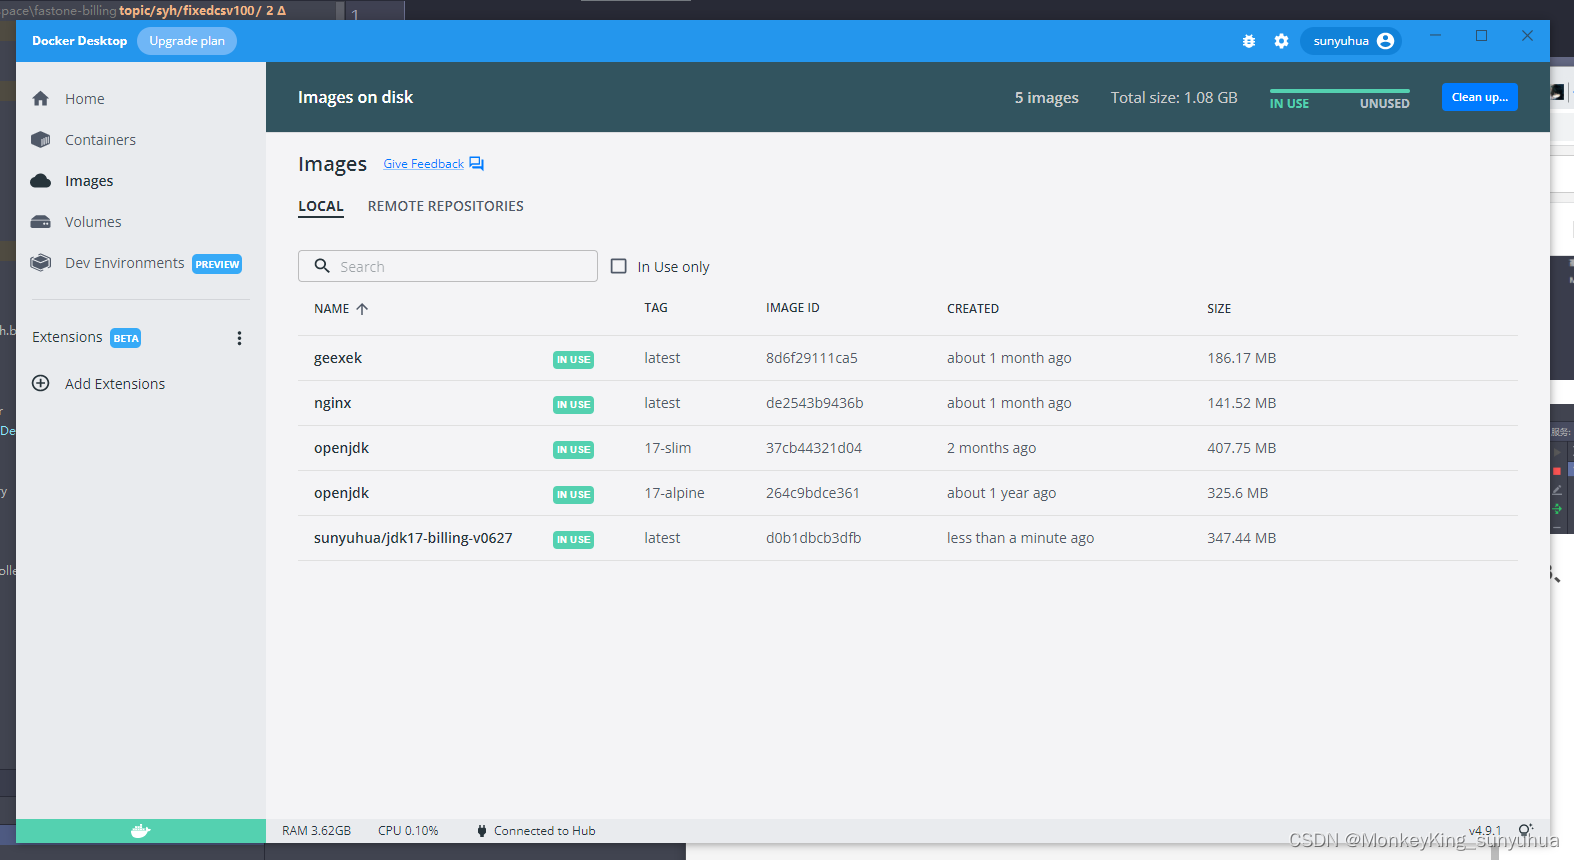
Task: Click the Upgrade plan button
Action: pyautogui.click(x=187, y=41)
